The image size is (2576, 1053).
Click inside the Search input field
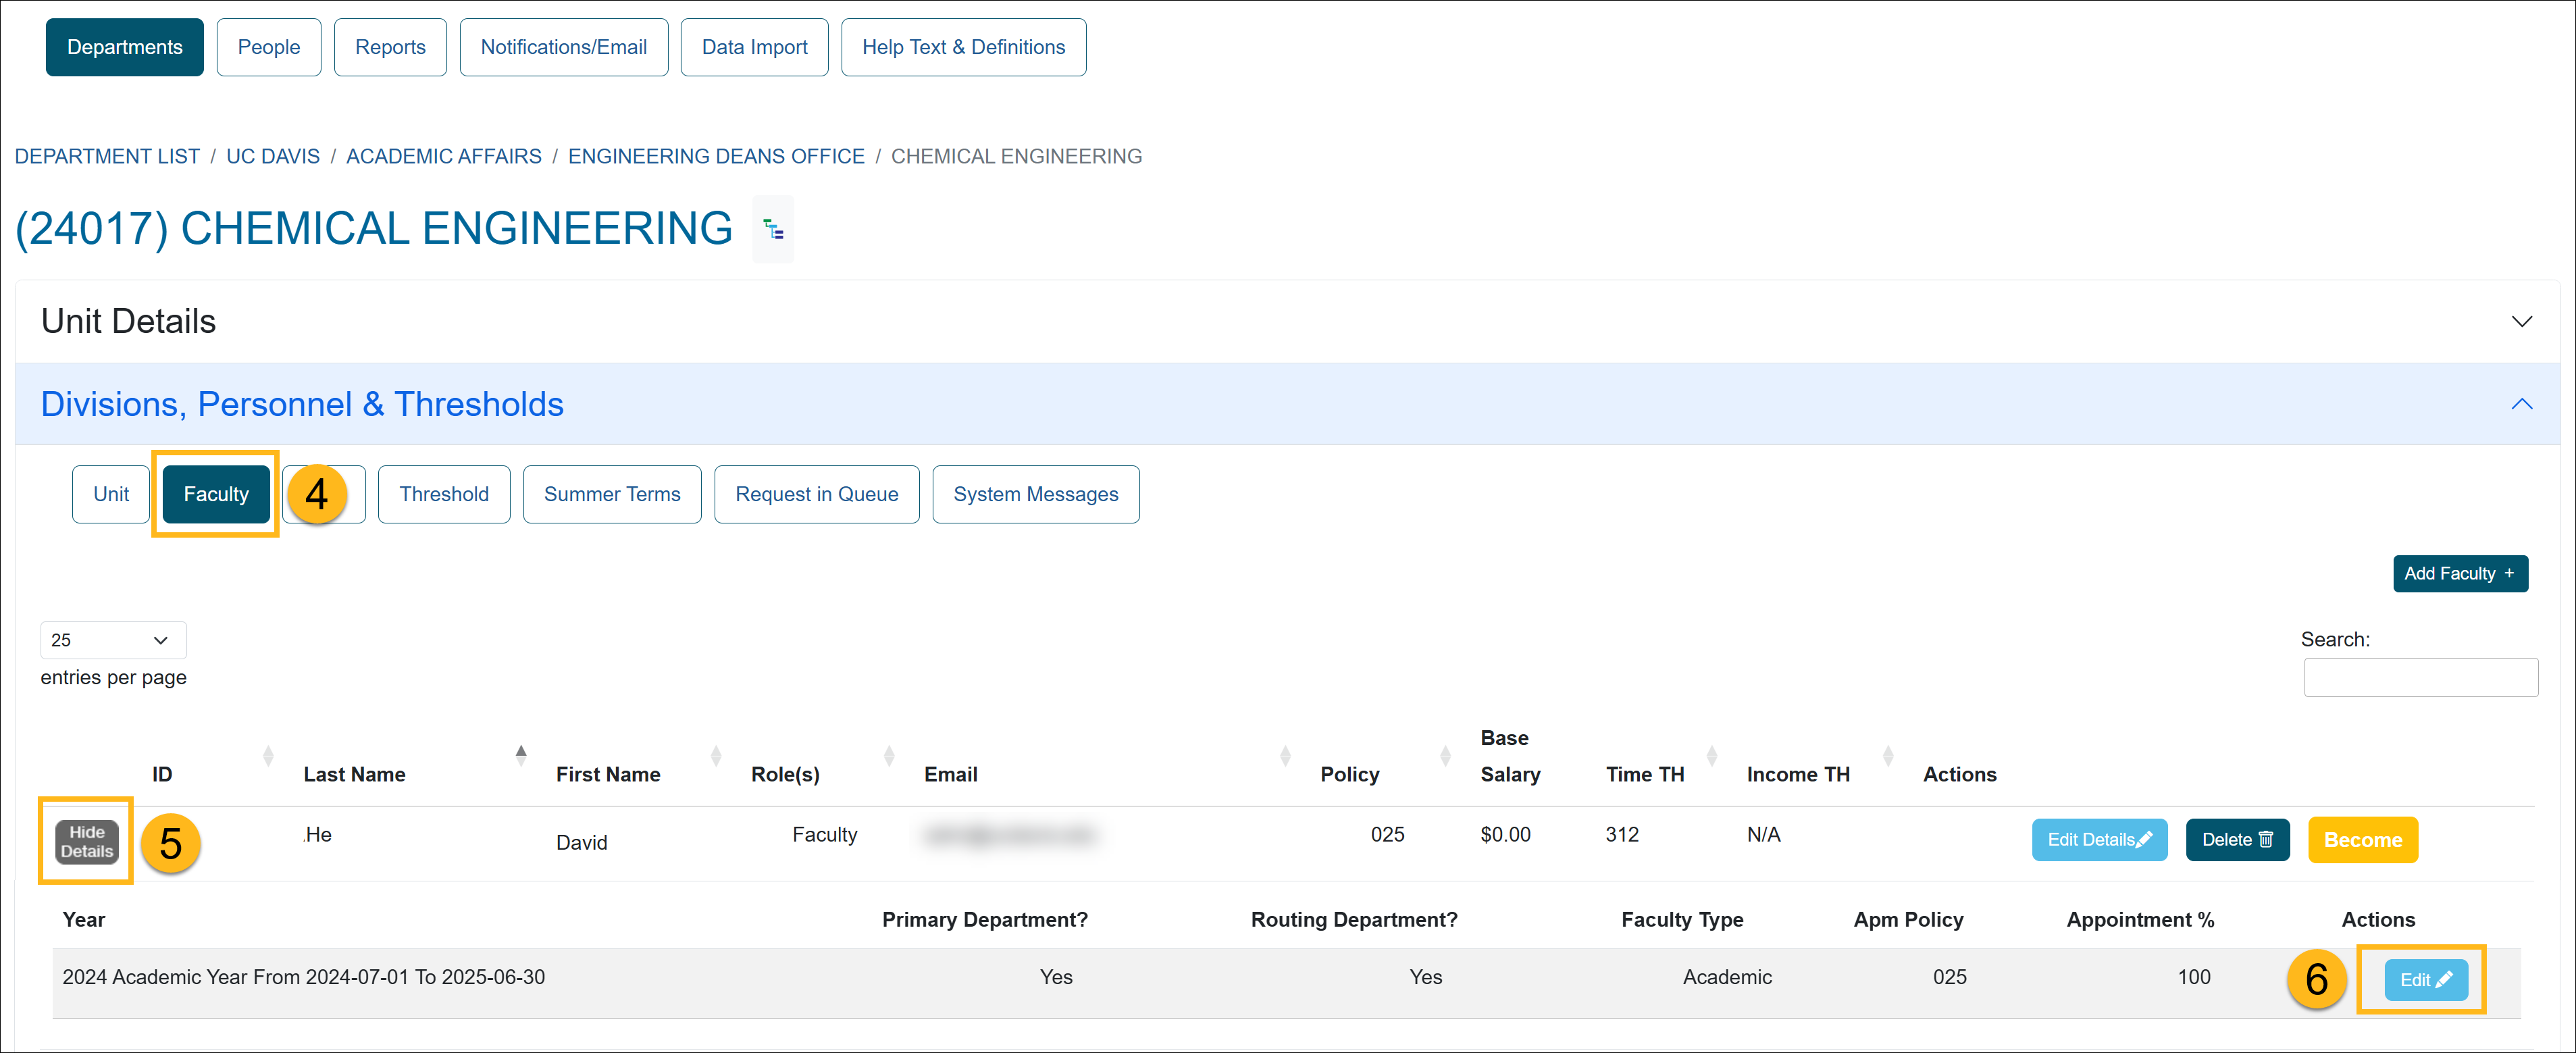(2420, 677)
